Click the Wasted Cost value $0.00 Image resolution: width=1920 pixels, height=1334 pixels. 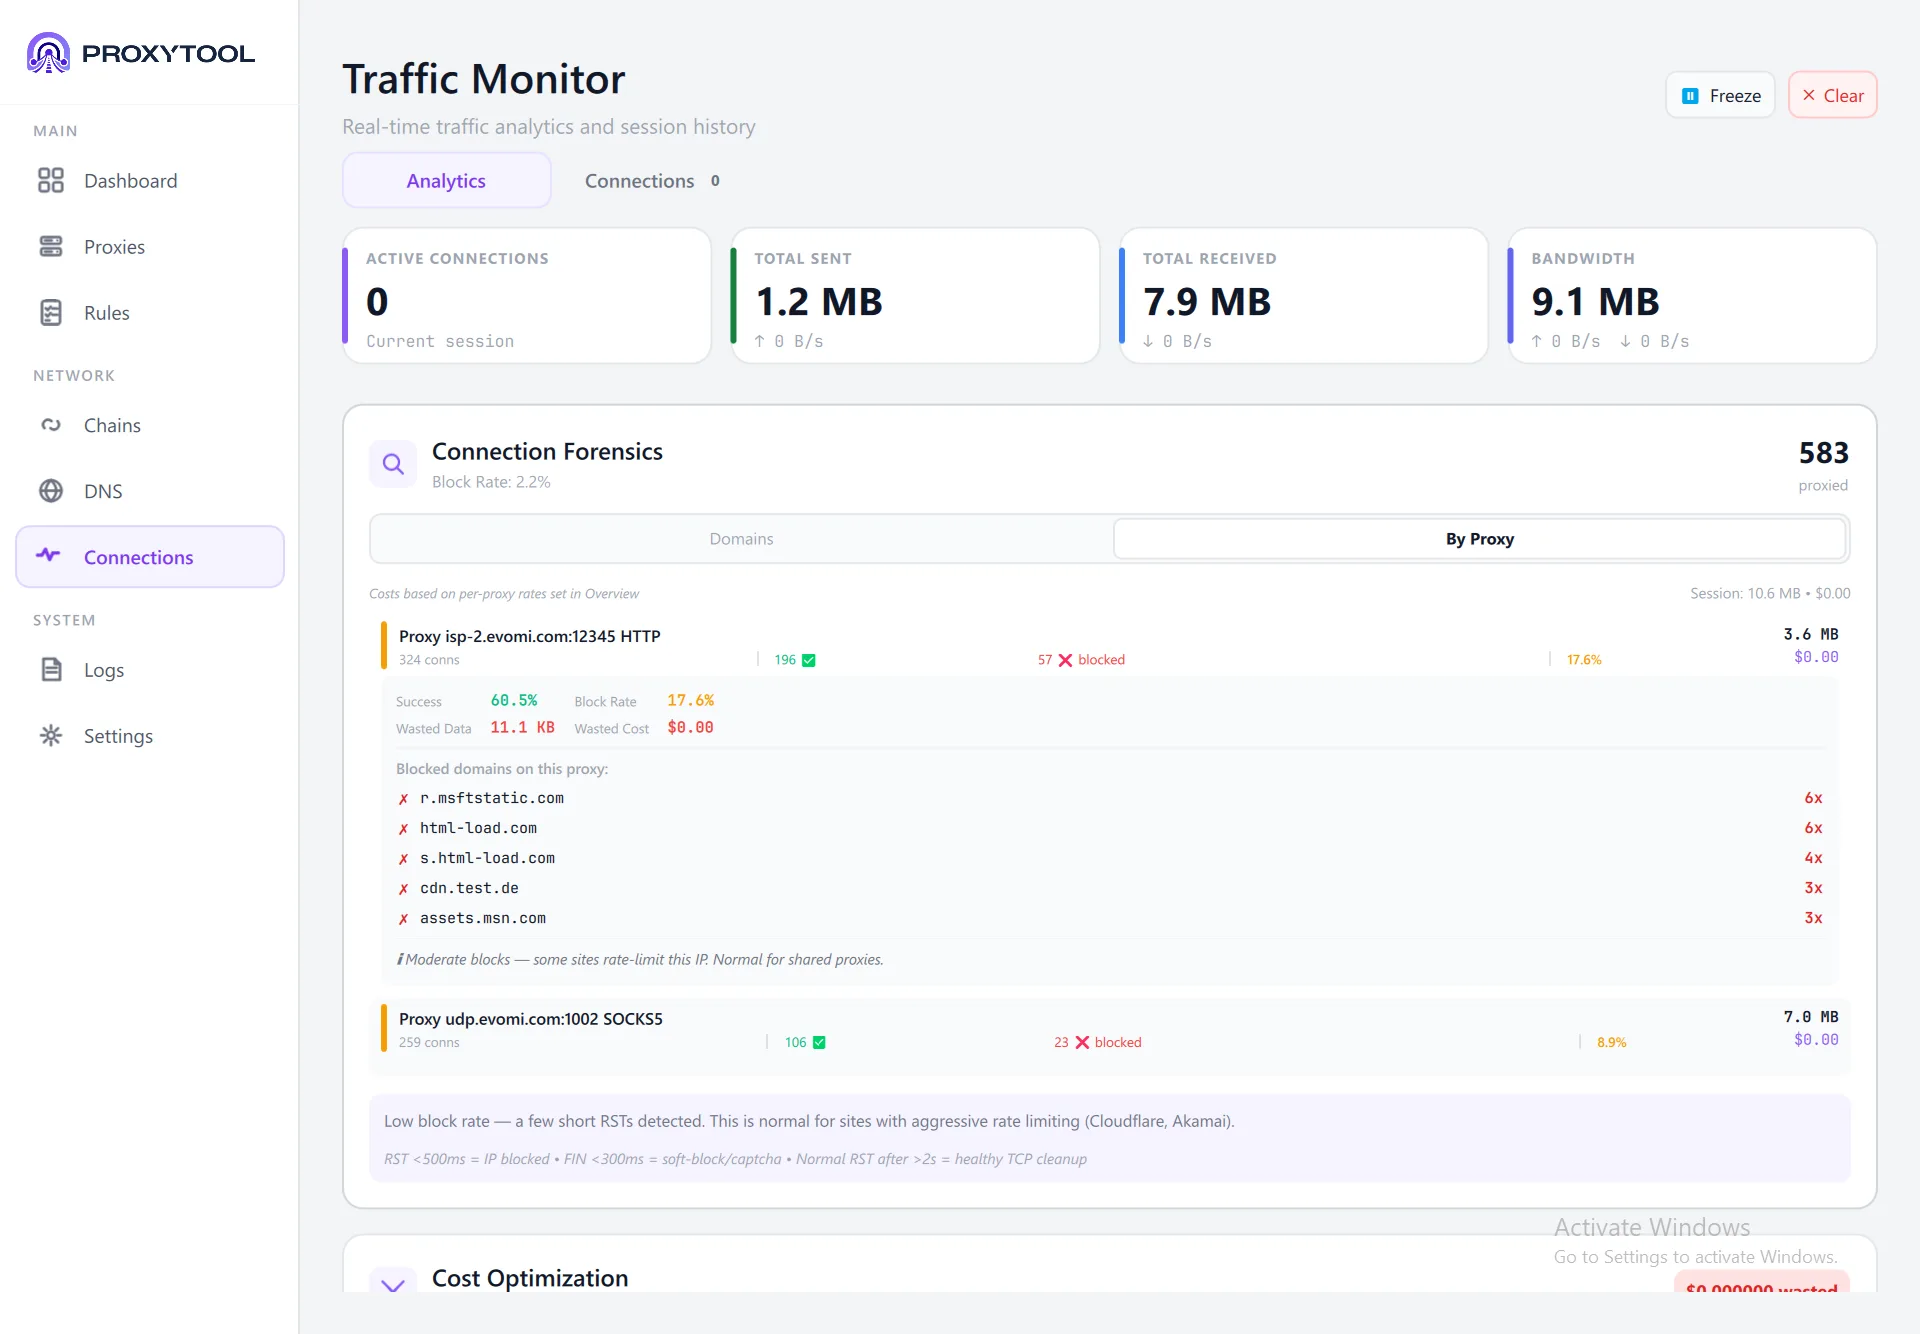click(690, 727)
